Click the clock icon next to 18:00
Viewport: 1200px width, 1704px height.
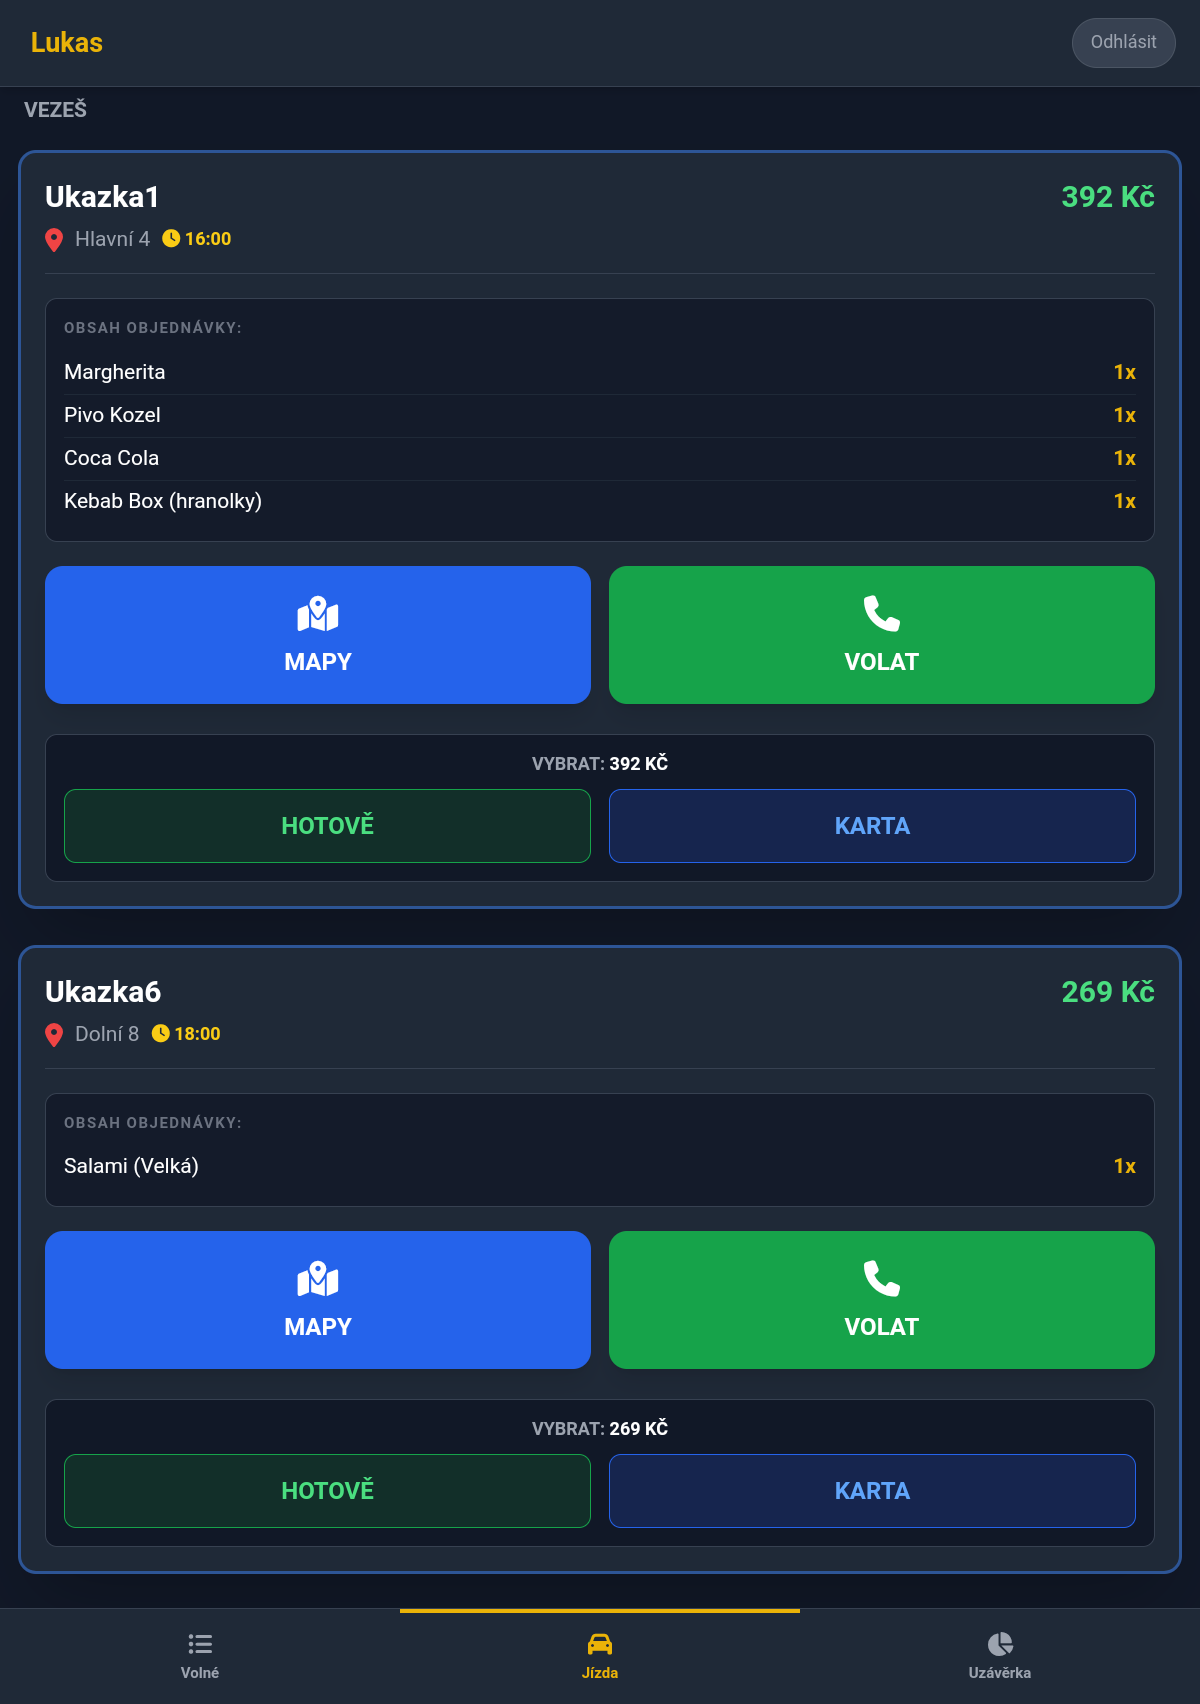[161, 1033]
